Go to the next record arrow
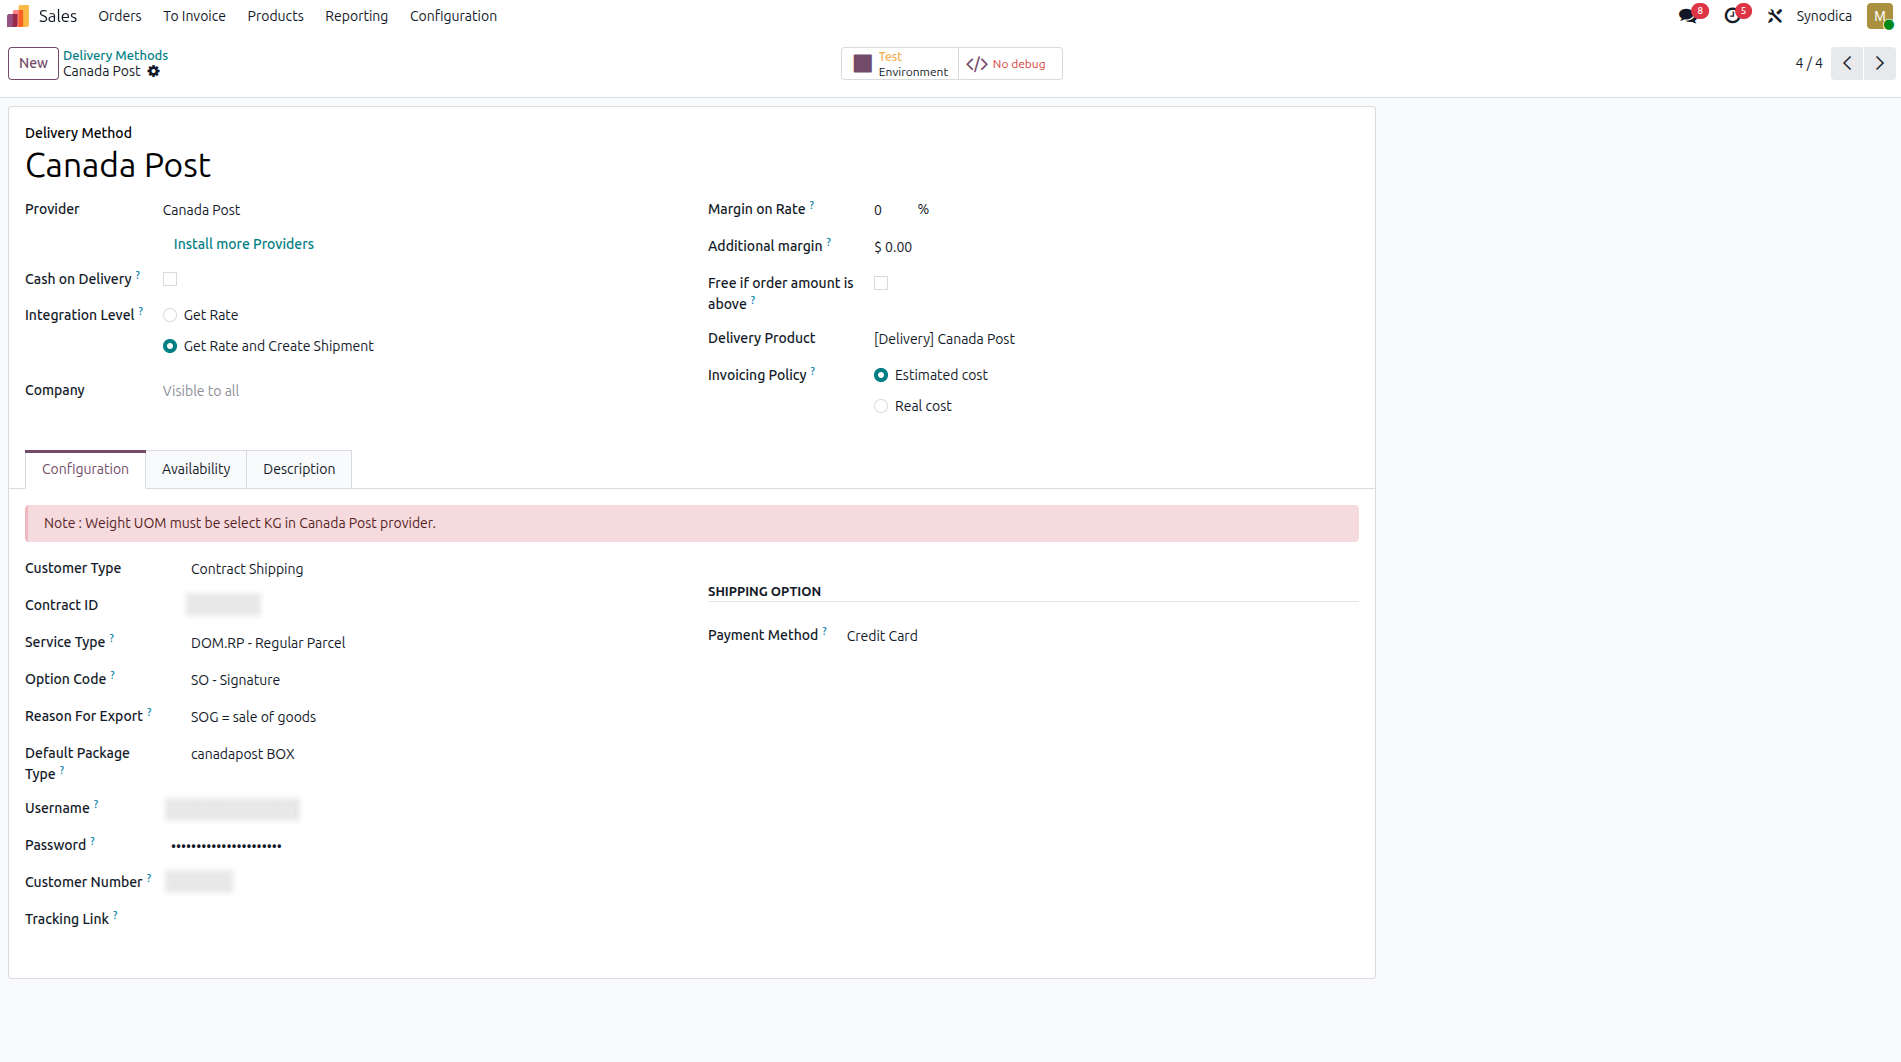1901x1062 pixels. point(1880,63)
